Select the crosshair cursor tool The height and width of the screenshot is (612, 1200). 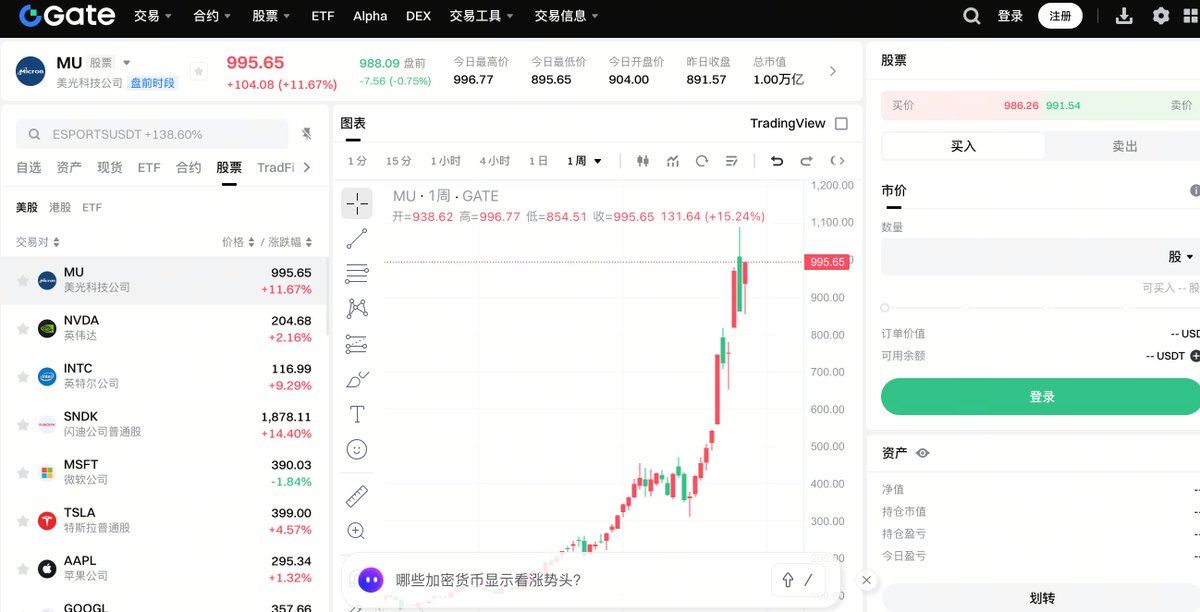pyautogui.click(x=357, y=204)
